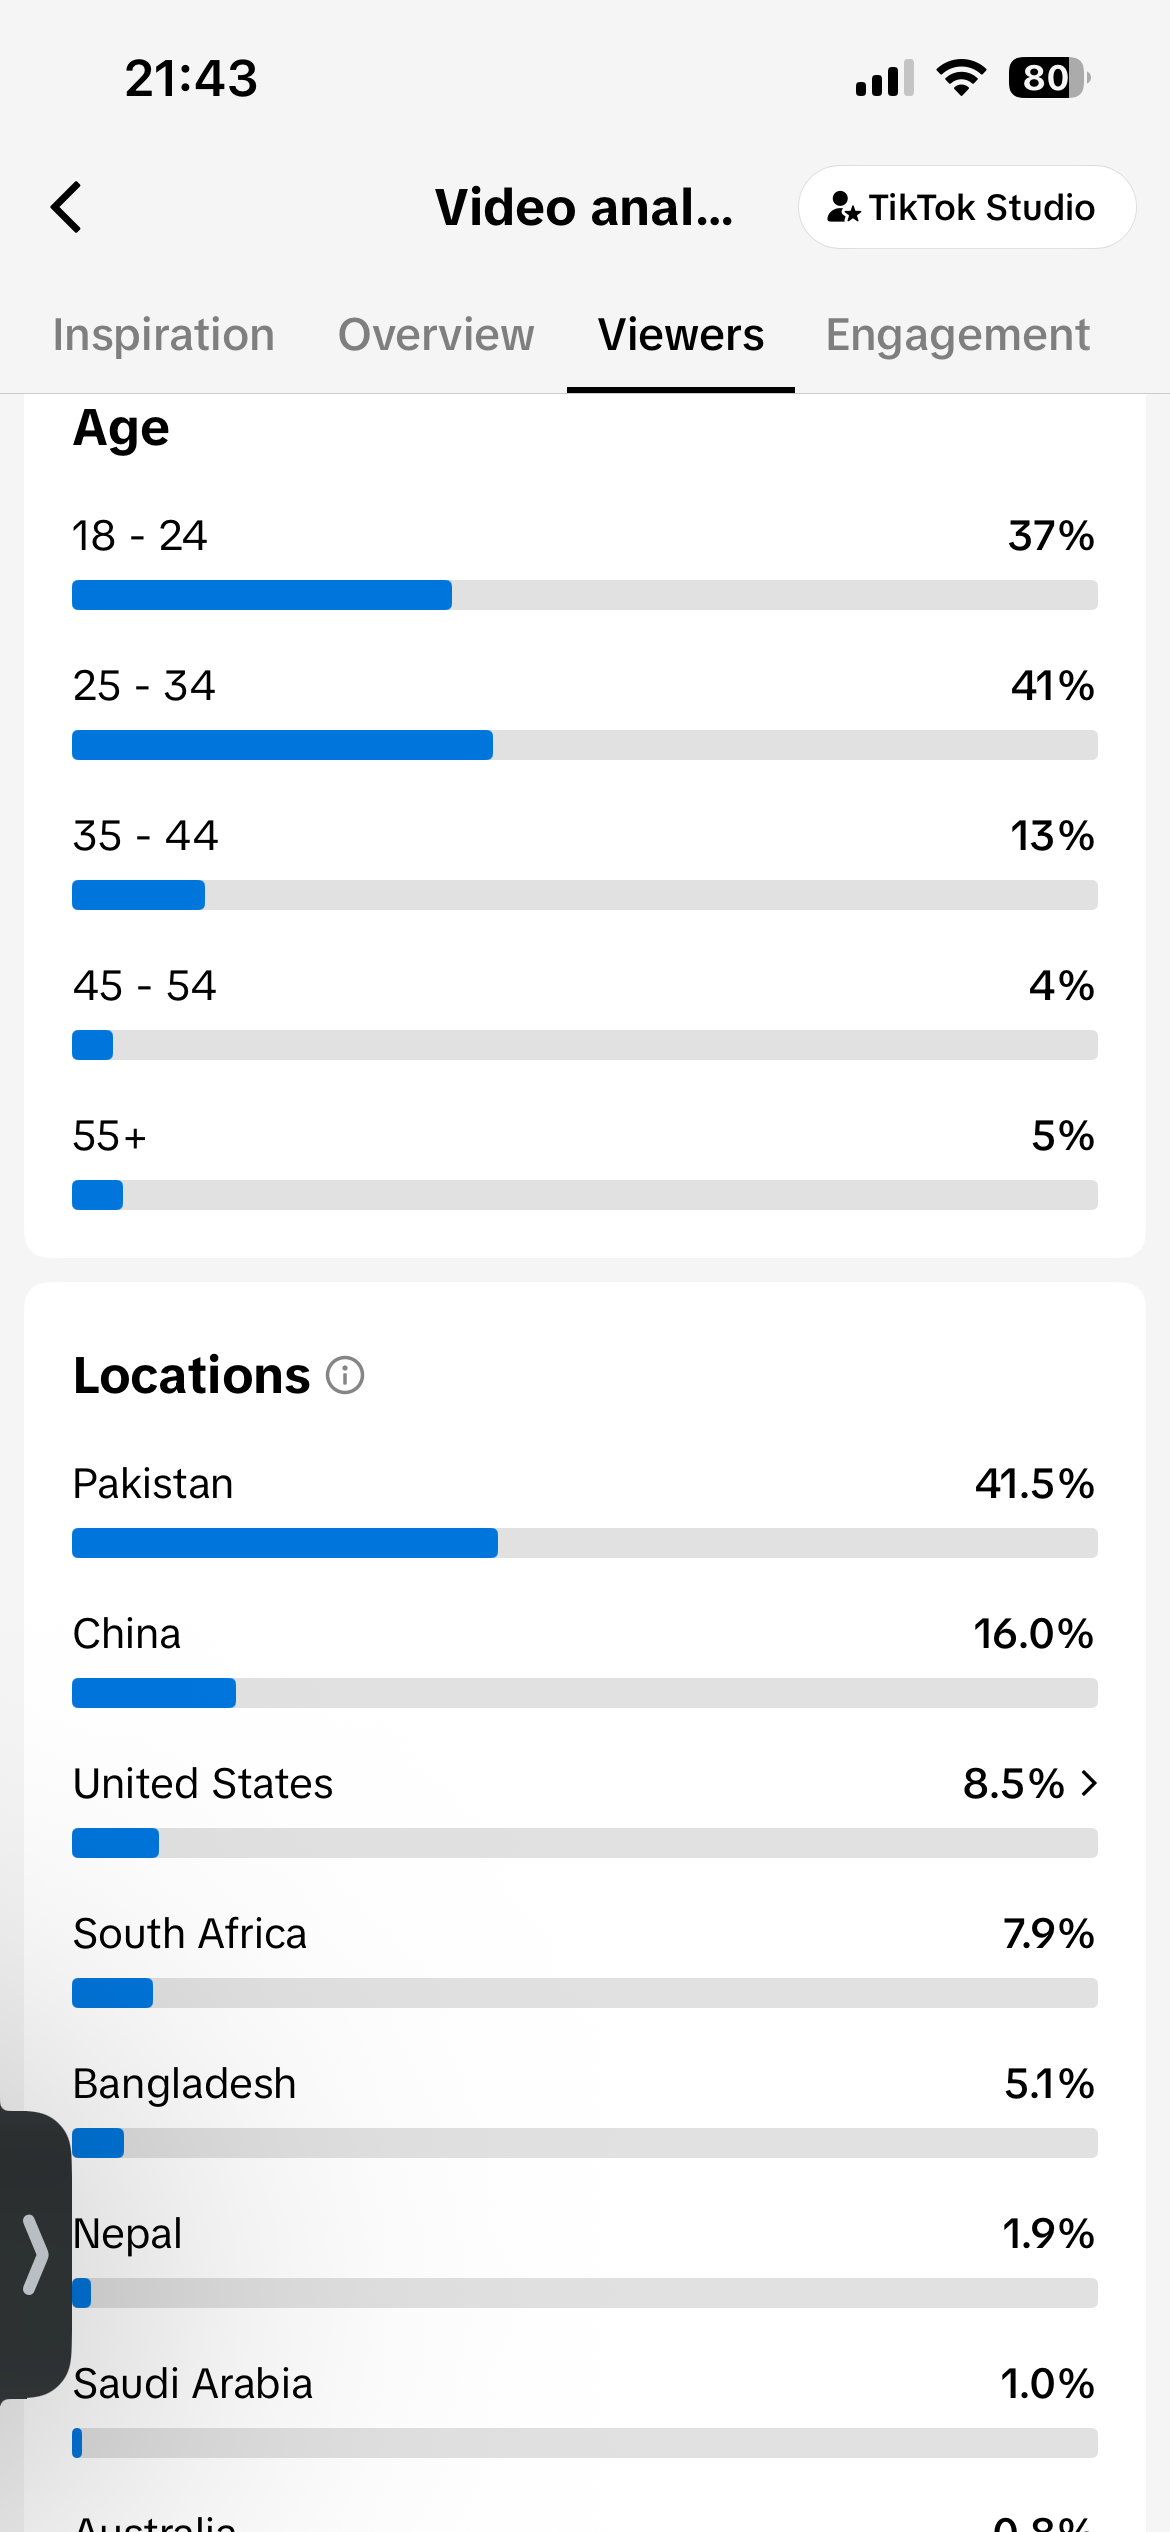Tap the Pakistan location progress bar

click(585, 1543)
